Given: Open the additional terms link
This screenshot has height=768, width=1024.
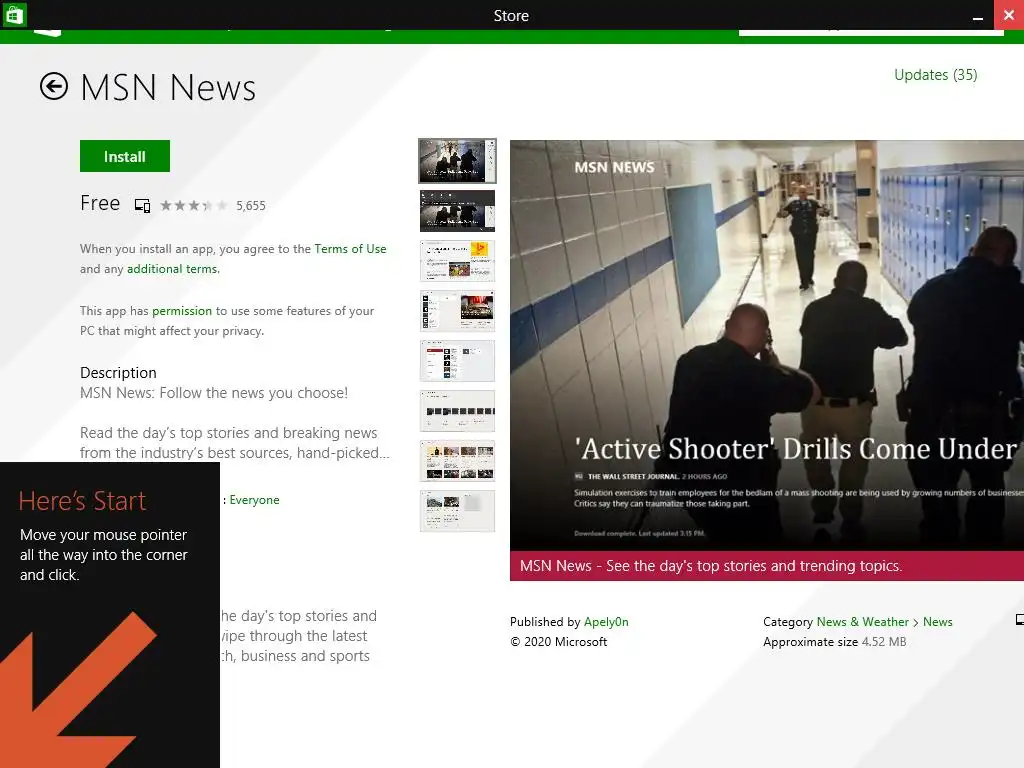Looking at the screenshot, I should tap(172, 269).
